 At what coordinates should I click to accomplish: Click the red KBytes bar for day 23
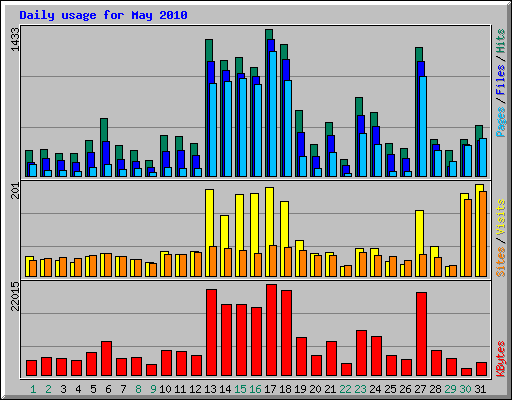click(361, 353)
